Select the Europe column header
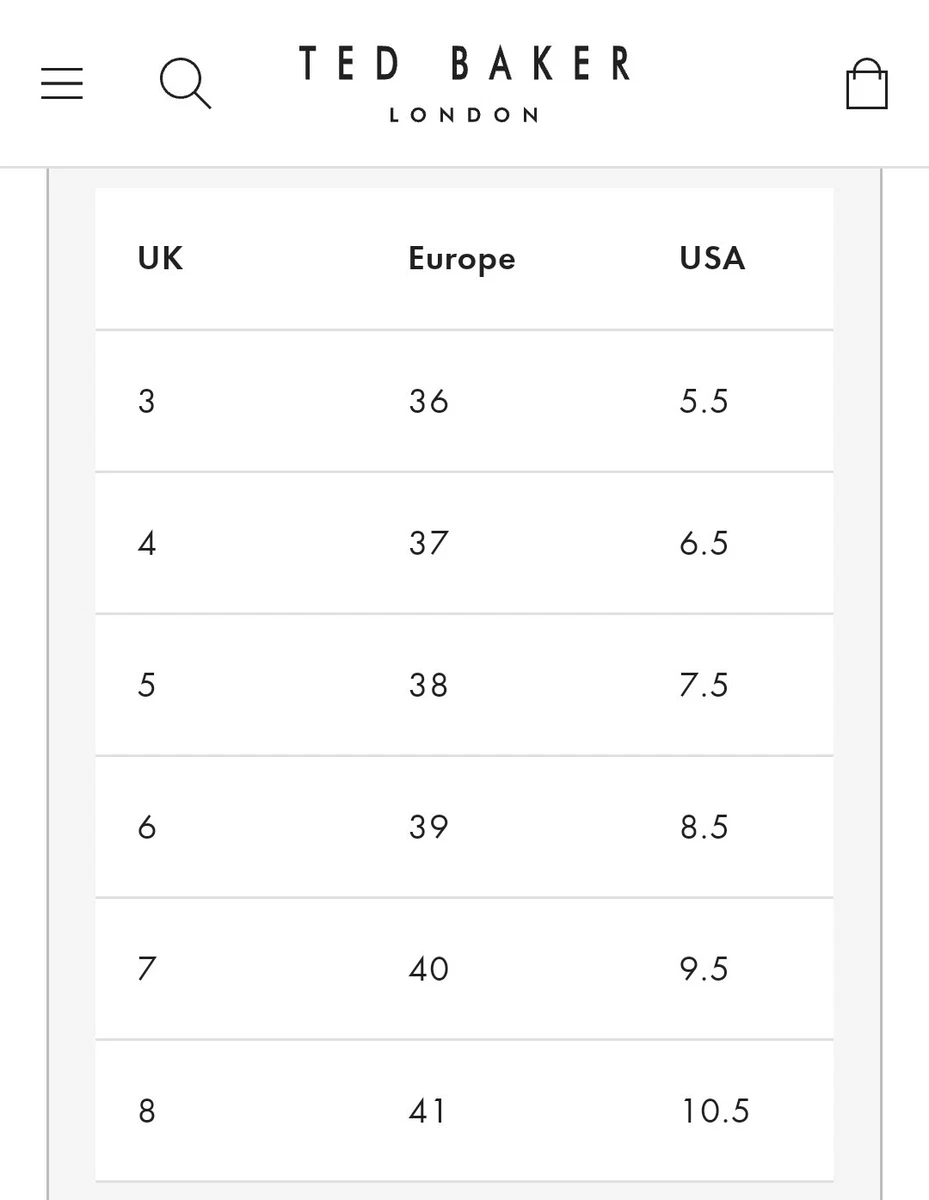This screenshot has height=1200, width=929. click(x=462, y=260)
